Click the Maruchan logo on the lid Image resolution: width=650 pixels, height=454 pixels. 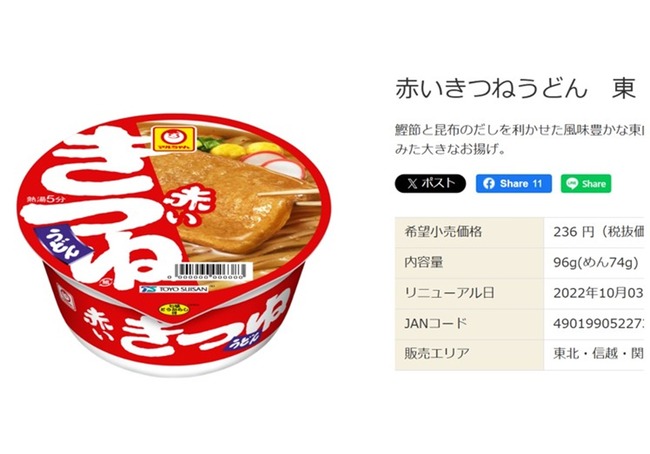click(x=174, y=138)
